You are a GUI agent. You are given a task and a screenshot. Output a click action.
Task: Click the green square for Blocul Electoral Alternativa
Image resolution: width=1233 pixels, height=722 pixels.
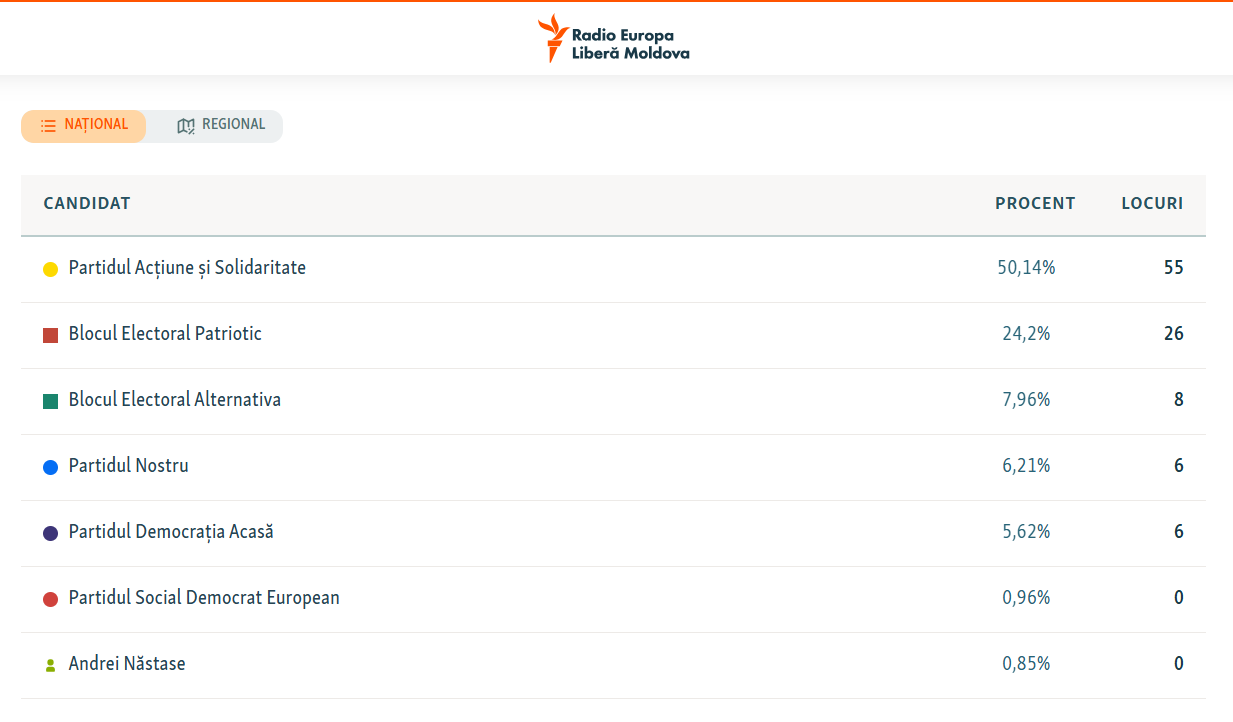(50, 401)
